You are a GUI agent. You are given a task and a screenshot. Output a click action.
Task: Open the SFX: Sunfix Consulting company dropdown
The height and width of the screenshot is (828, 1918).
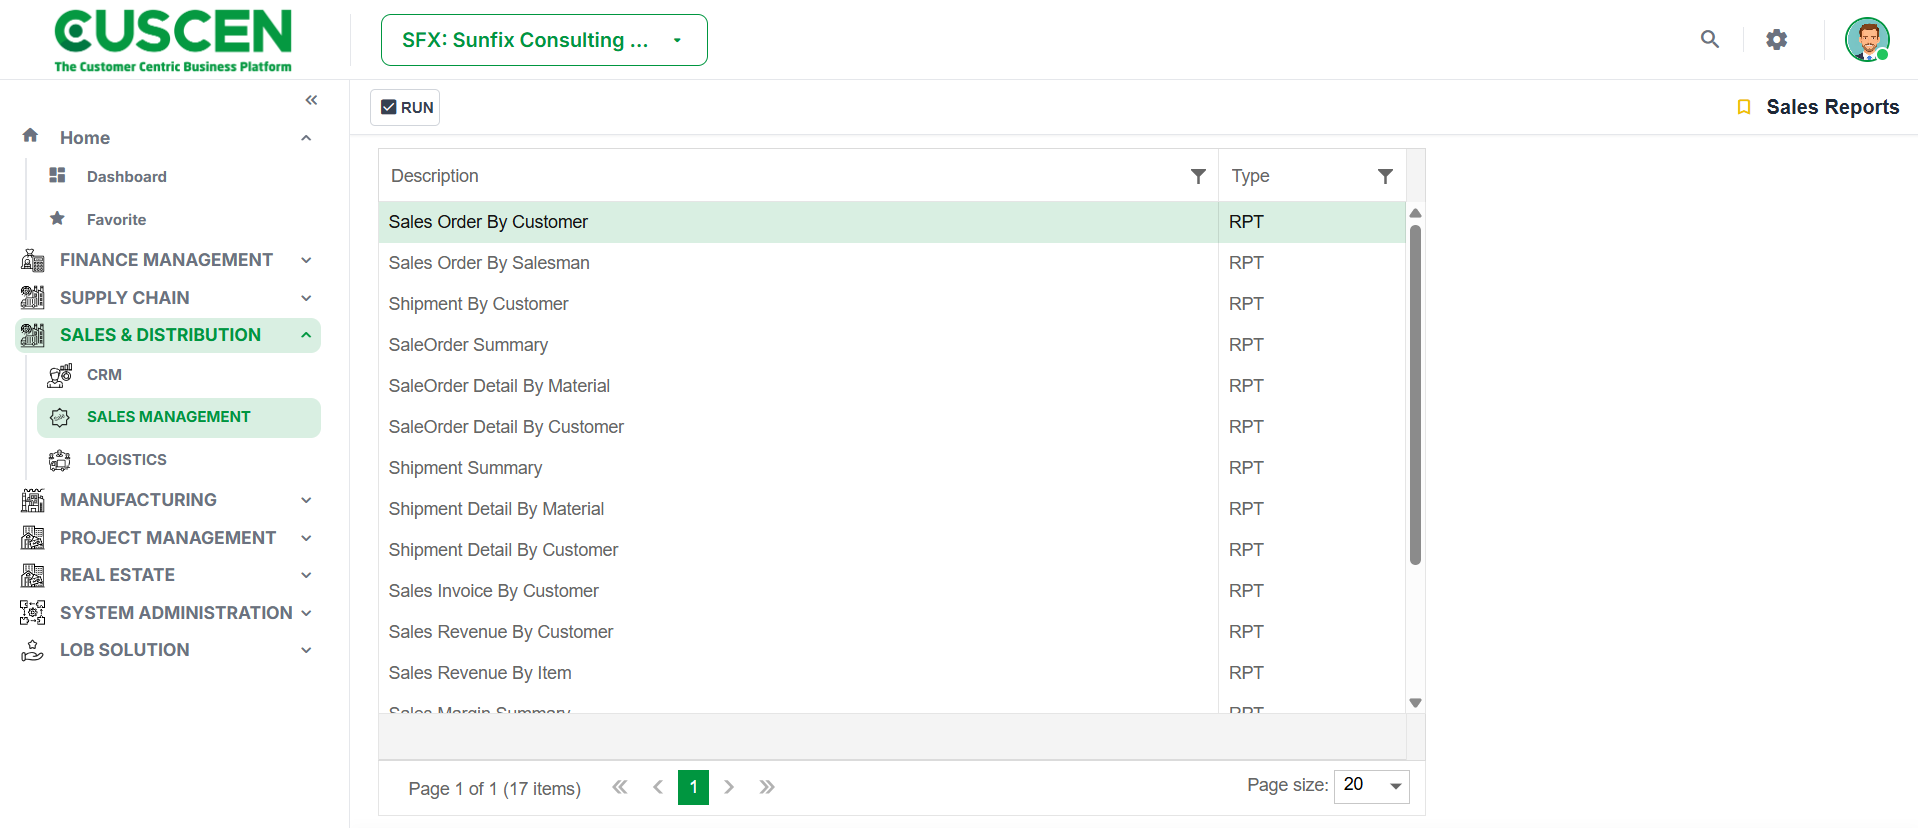544,40
